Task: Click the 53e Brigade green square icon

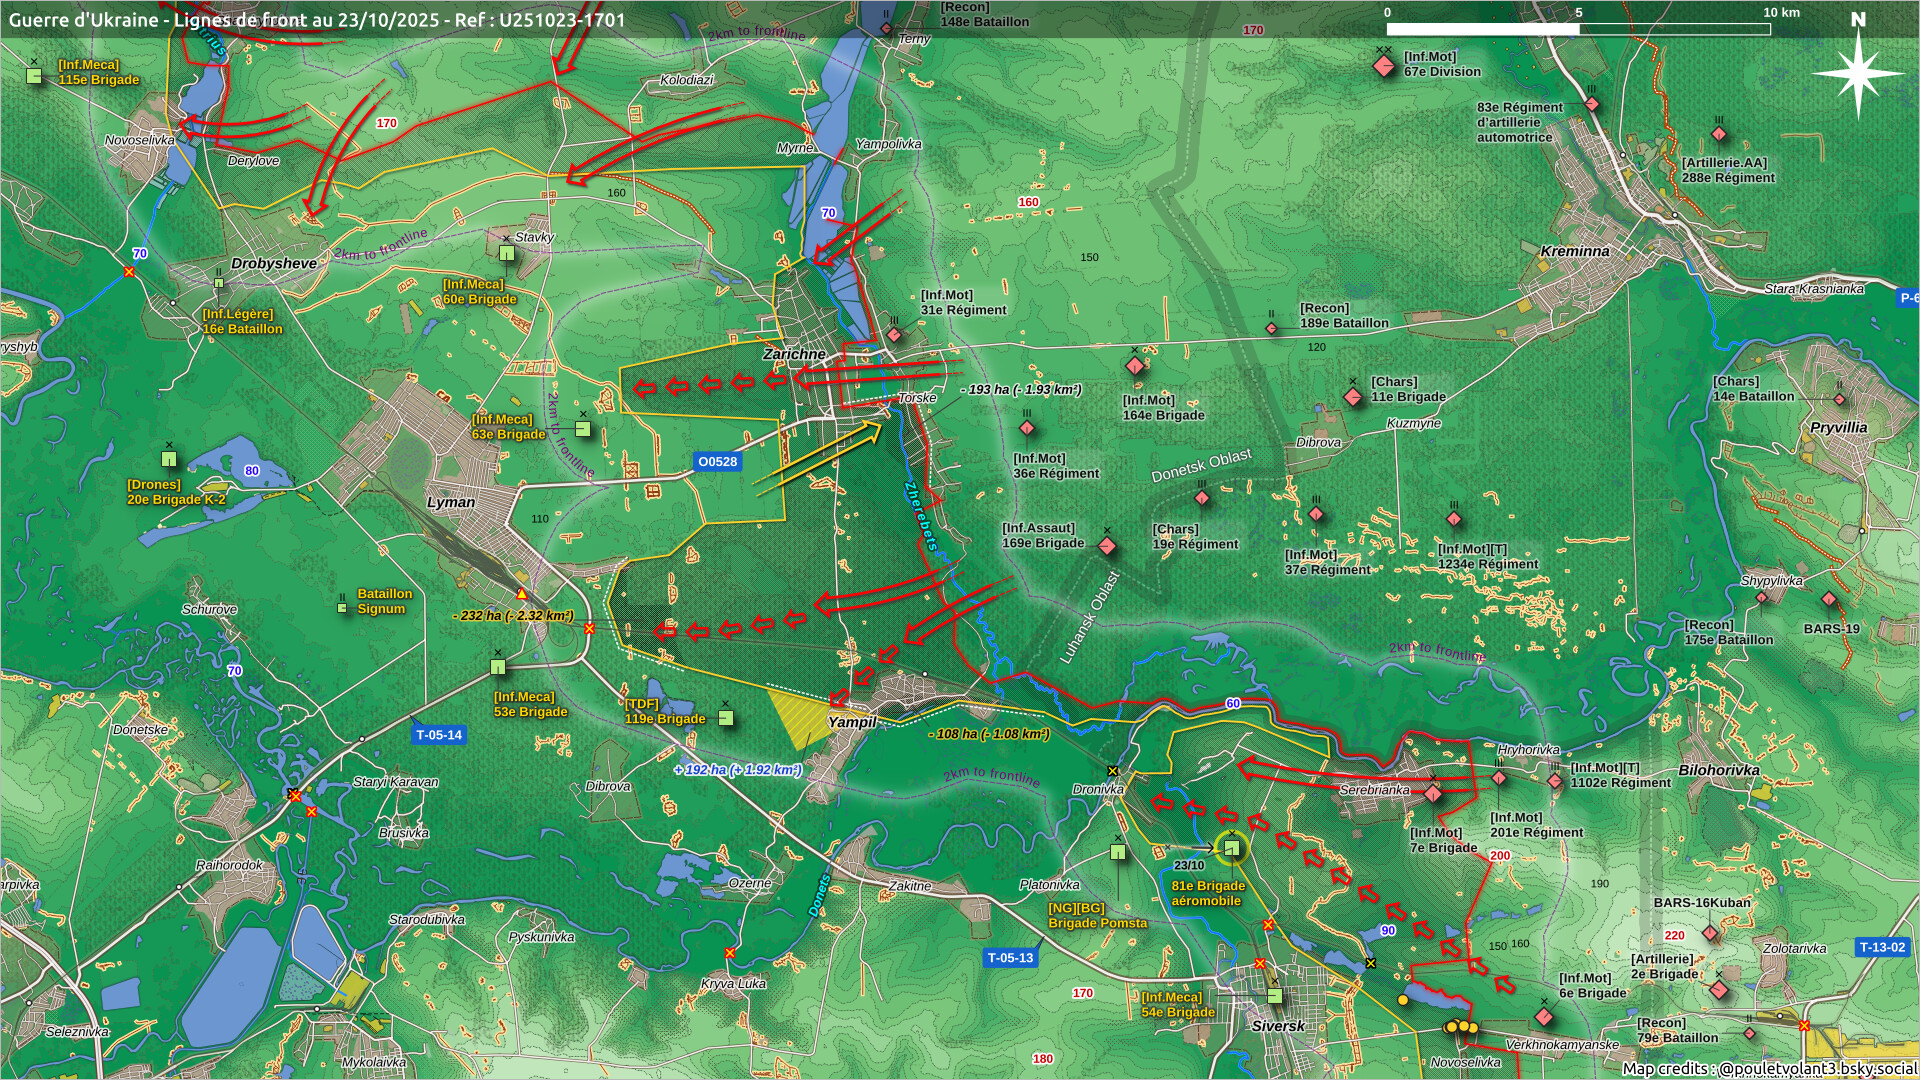Action: pos(498,666)
